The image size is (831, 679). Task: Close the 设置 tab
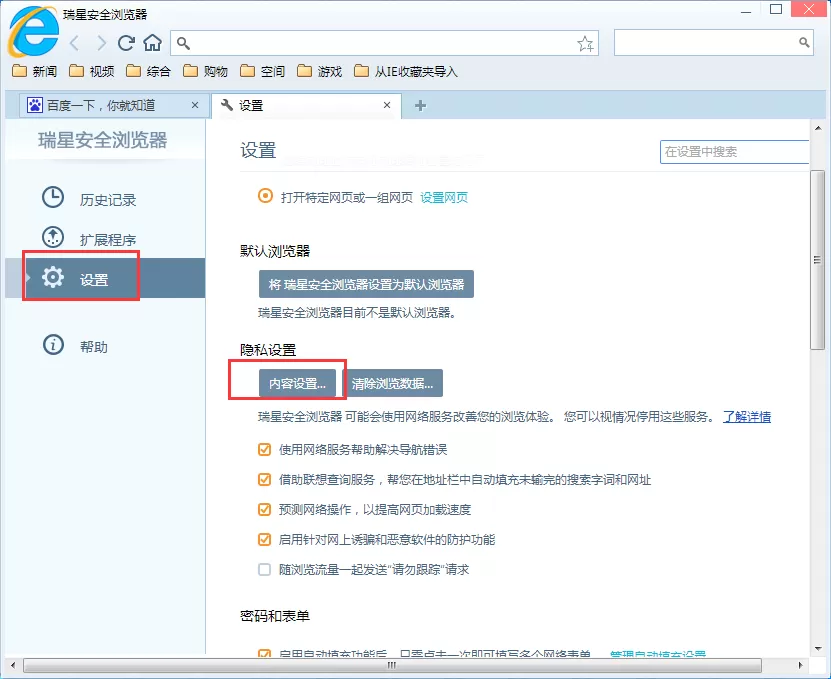click(x=387, y=105)
